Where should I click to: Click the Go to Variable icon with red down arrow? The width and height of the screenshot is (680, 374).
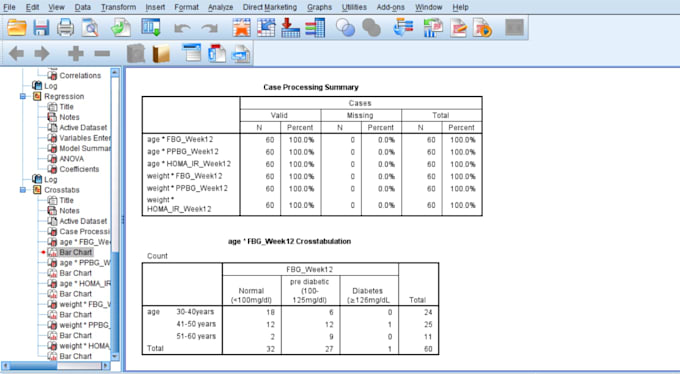290,28
